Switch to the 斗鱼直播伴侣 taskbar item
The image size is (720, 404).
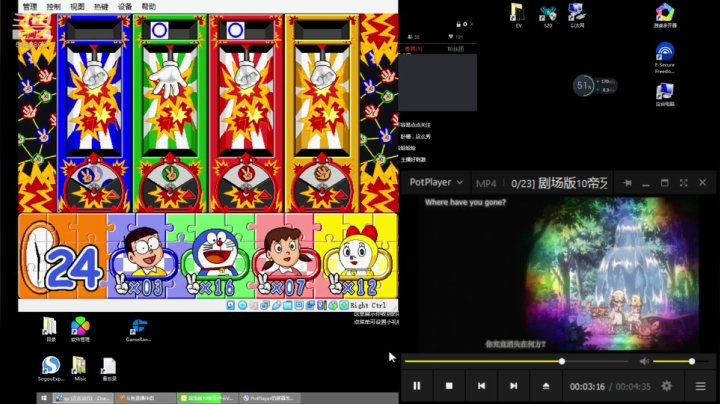tap(145, 398)
